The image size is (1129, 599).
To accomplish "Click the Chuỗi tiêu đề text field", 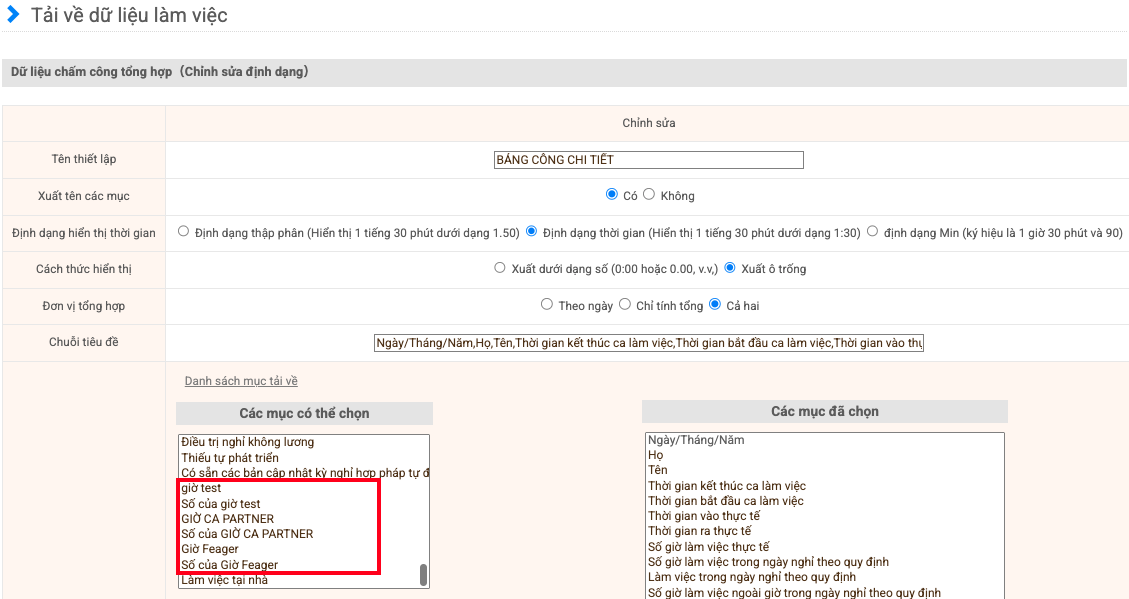I will point(648,343).
